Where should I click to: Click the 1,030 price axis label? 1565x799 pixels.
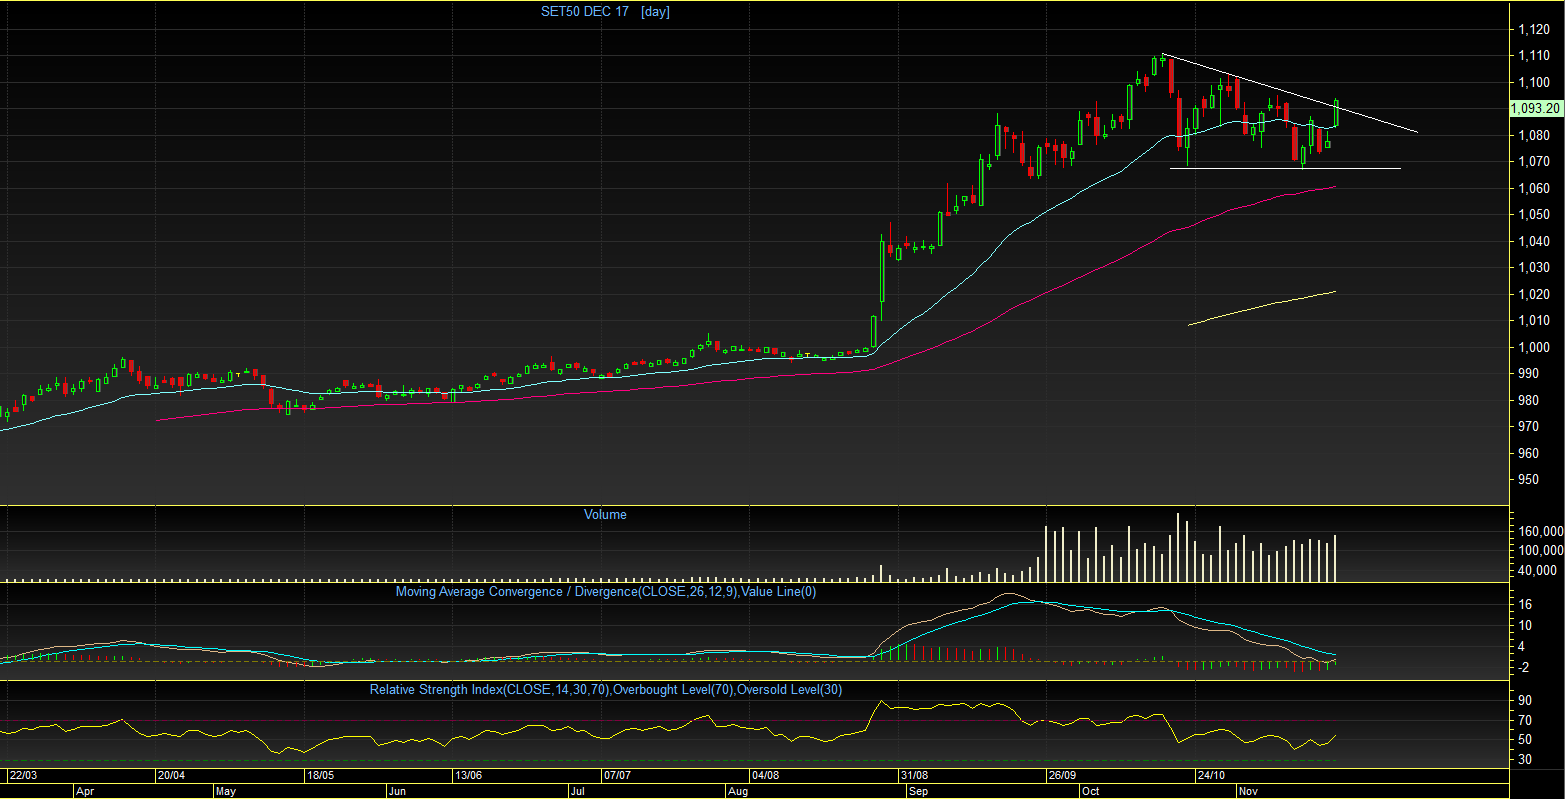tap(1535, 268)
